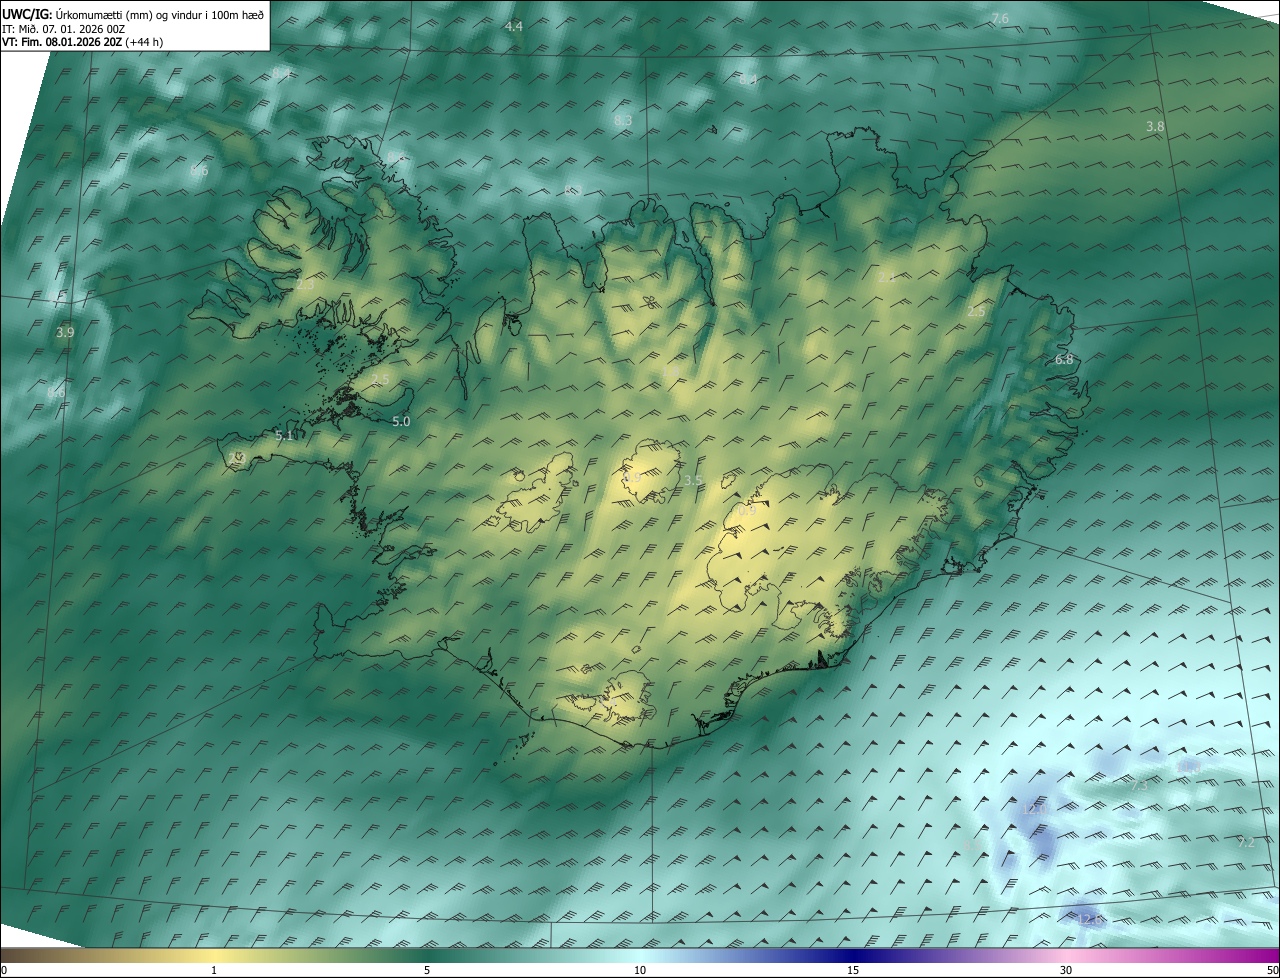Click the 7.2 value label
The width and height of the screenshot is (1280, 978).
click(1246, 843)
